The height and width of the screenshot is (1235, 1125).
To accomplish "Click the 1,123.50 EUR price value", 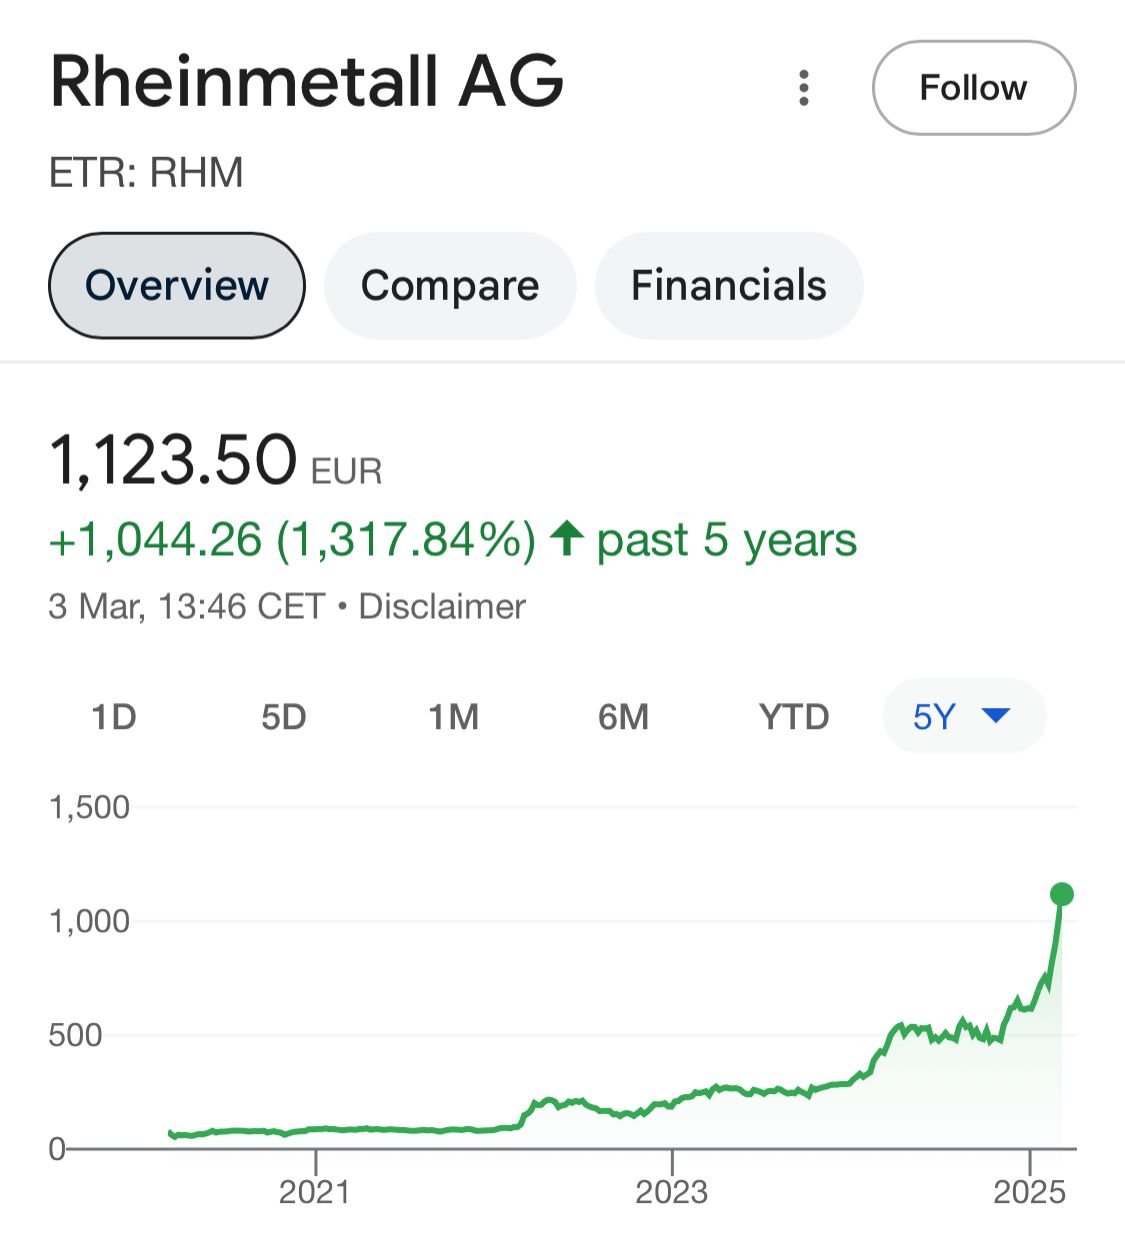I will point(216,461).
